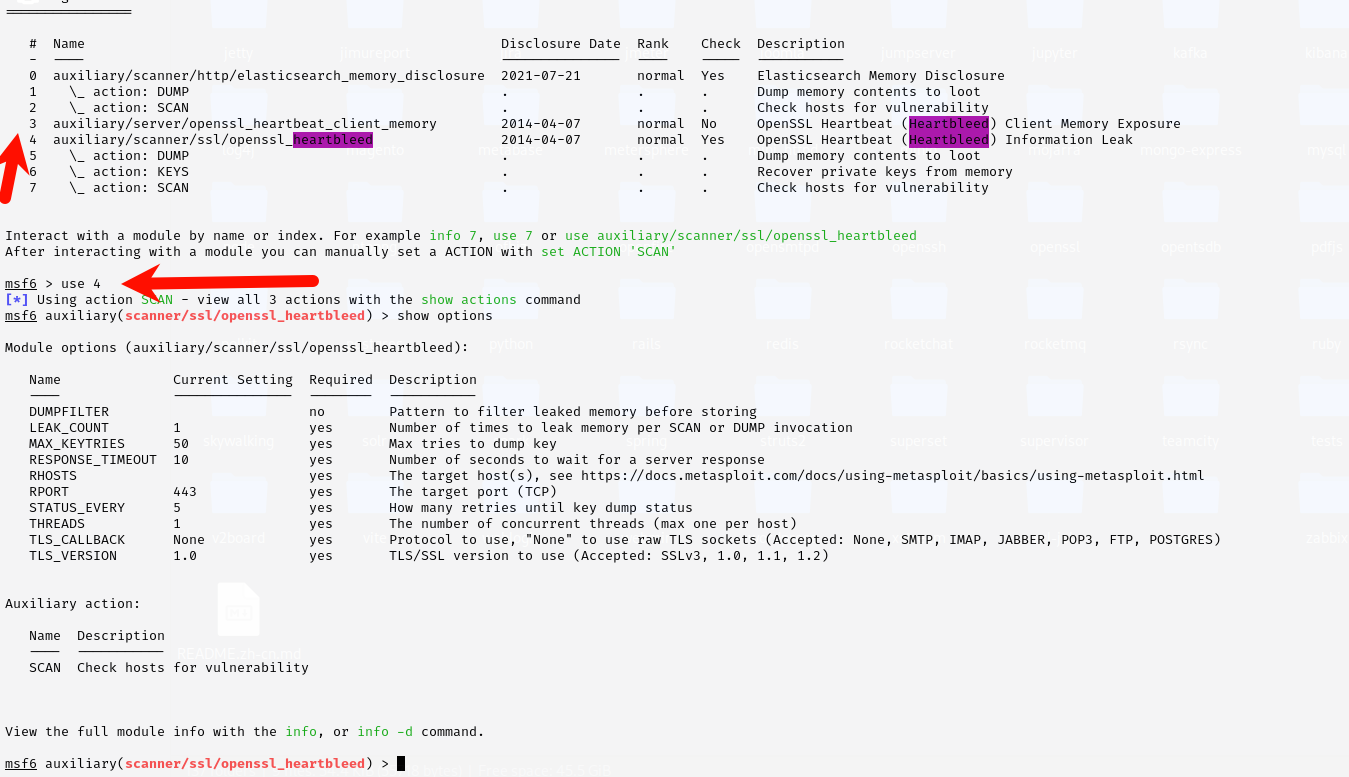Image resolution: width=1349 pixels, height=777 pixels.
Task: Click the 'action: KEYS' row
Action: click(x=129, y=172)
